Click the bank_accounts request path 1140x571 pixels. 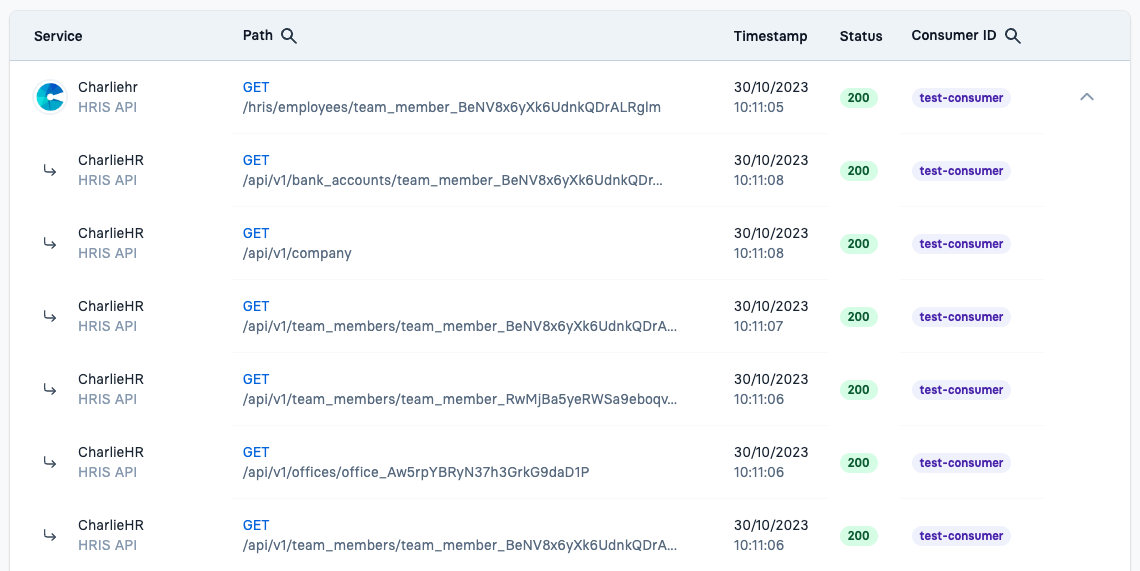453,180
